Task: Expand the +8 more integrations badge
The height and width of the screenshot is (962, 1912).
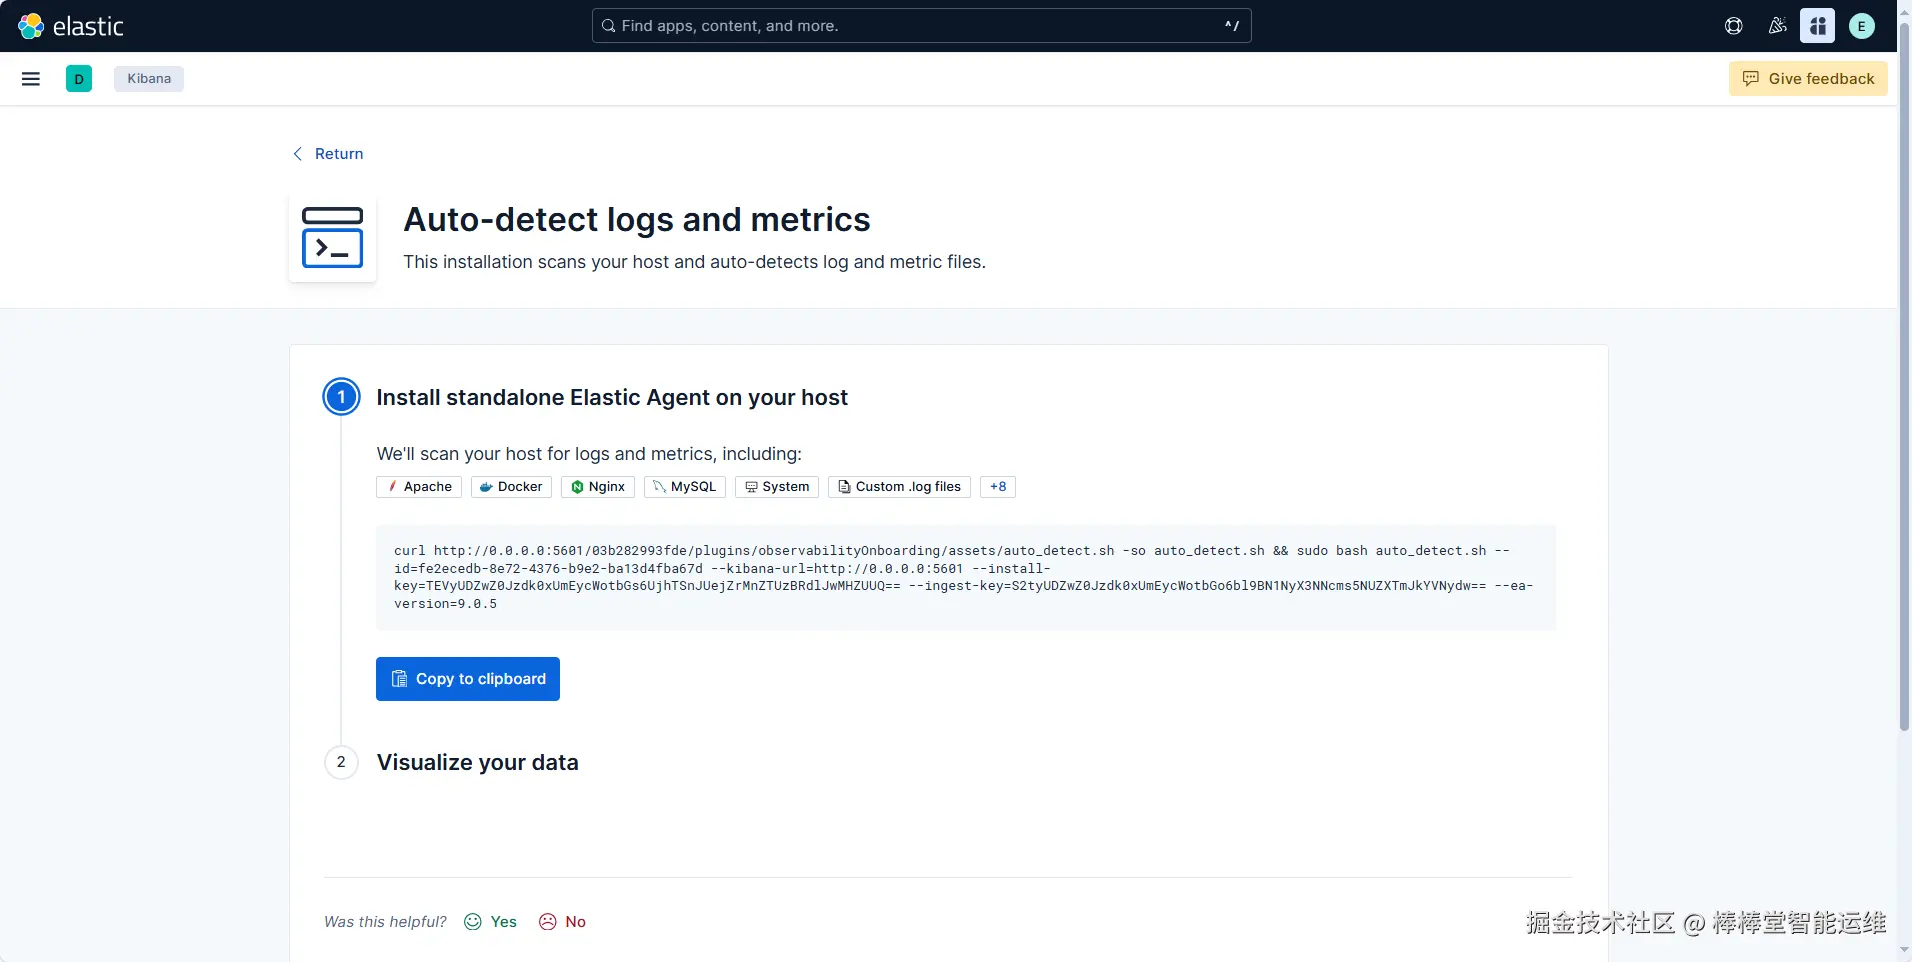Action: [x=998, y=487]
